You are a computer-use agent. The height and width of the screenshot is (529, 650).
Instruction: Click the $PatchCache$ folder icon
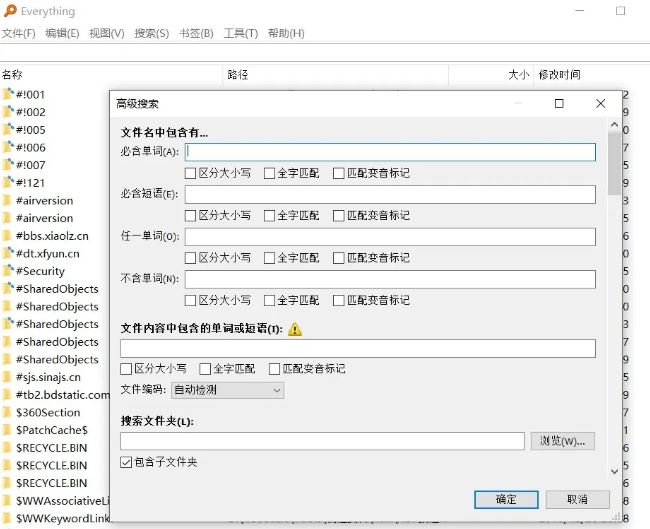pyautogui.click(x=8, y=430)
